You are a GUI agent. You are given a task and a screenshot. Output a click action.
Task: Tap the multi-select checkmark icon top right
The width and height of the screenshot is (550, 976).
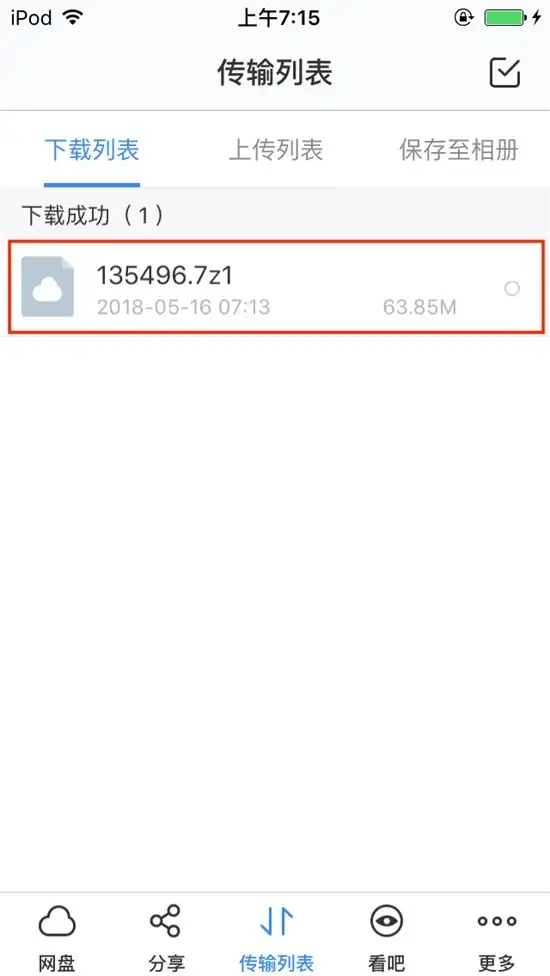[x=505, y=73]
